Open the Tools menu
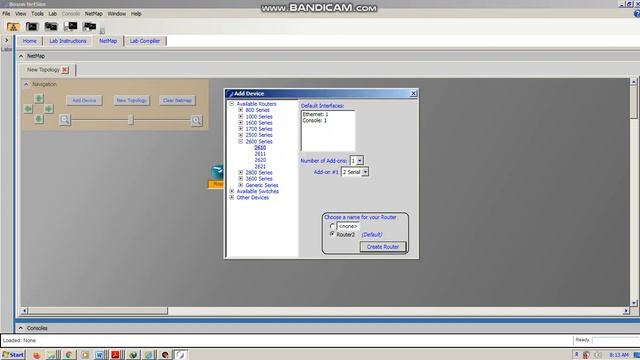 [37, 13]
